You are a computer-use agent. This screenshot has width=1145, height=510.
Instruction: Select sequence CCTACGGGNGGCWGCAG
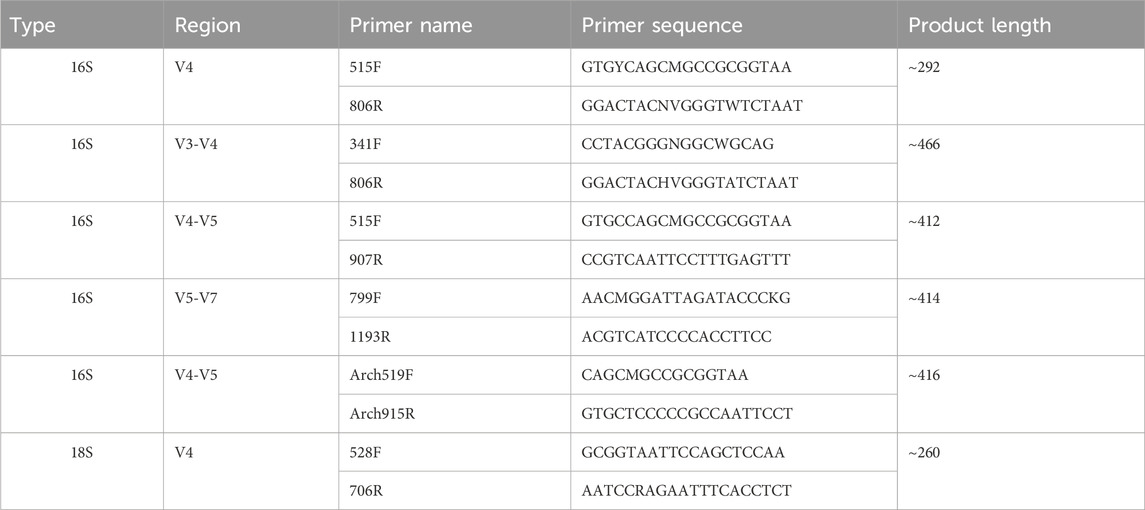click(677, 145)
